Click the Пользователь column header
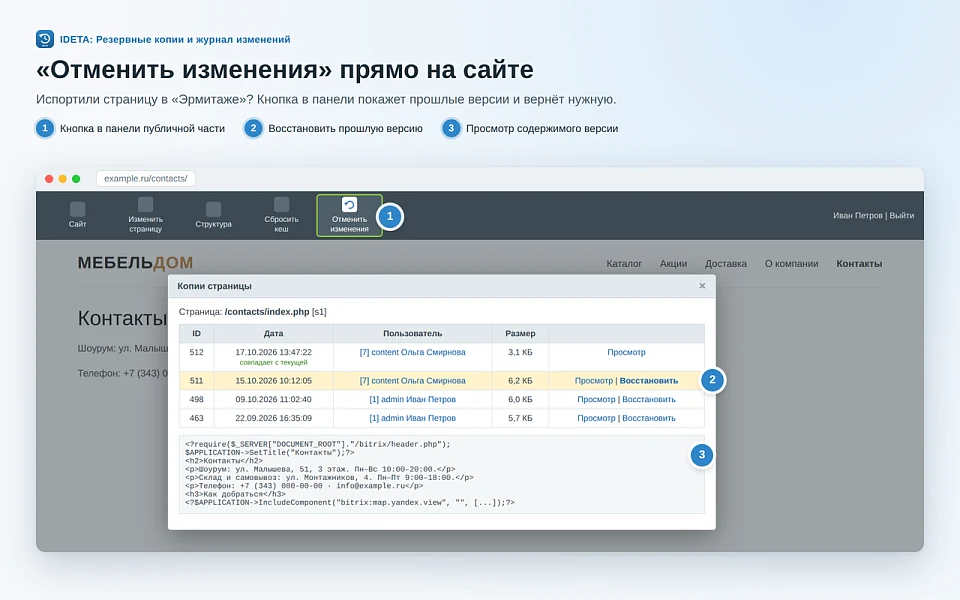960x600 pixels. pos(412,333)
